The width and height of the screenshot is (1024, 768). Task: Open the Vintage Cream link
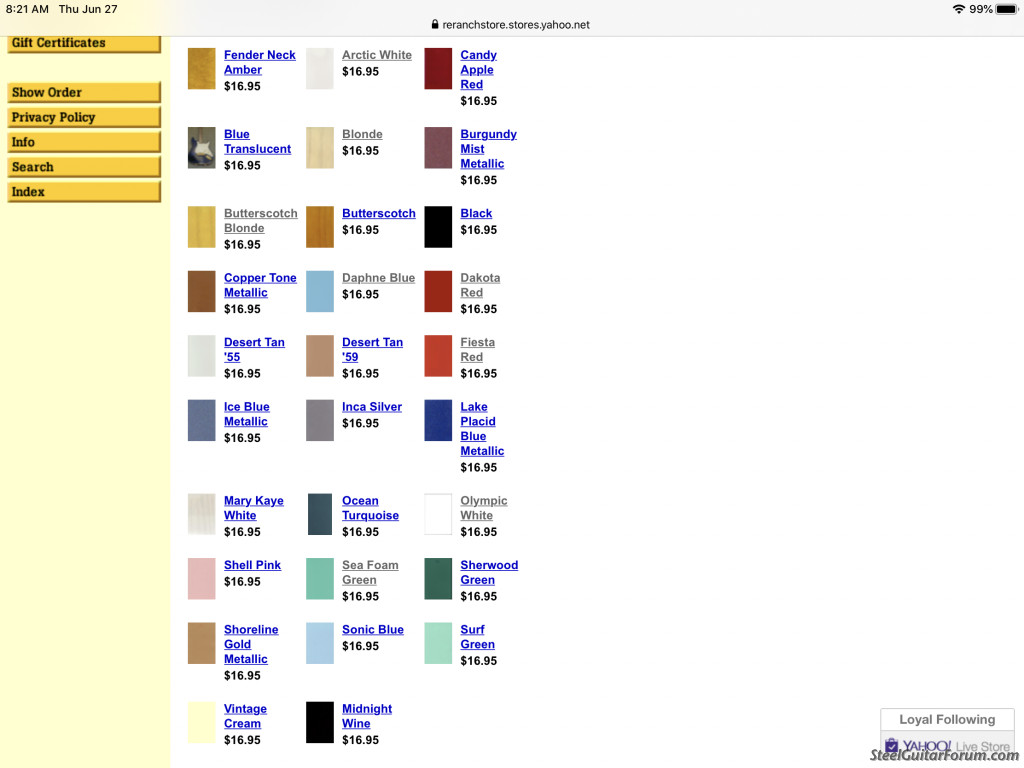click(x=245, y=716)
